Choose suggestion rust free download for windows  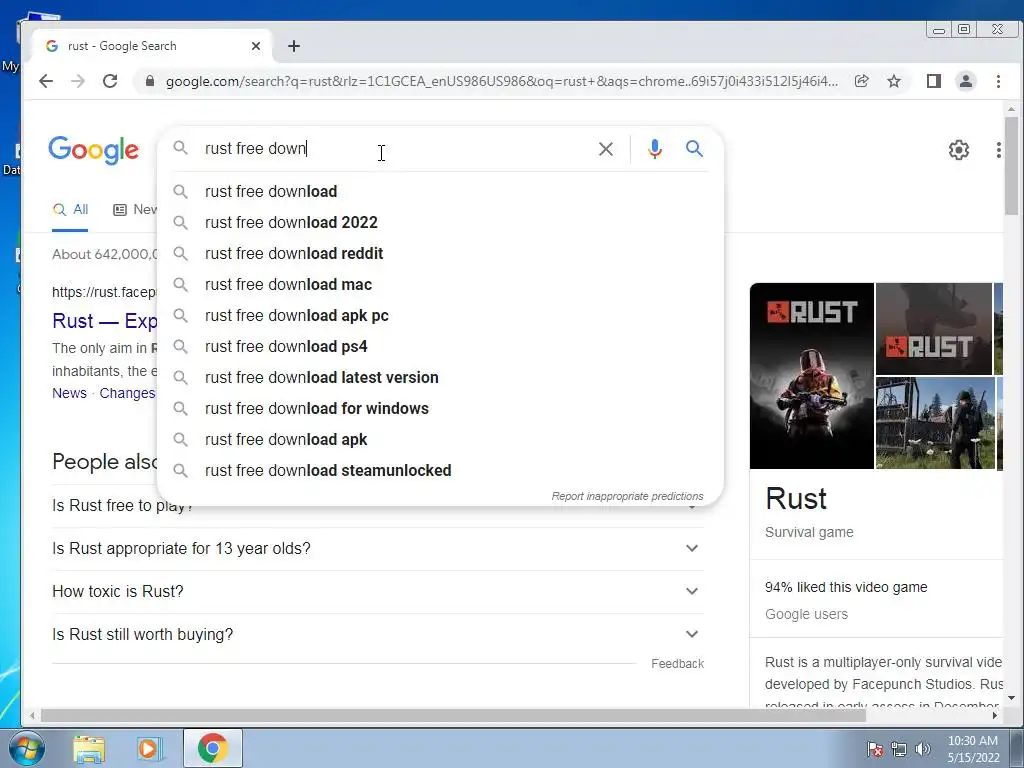440,409
